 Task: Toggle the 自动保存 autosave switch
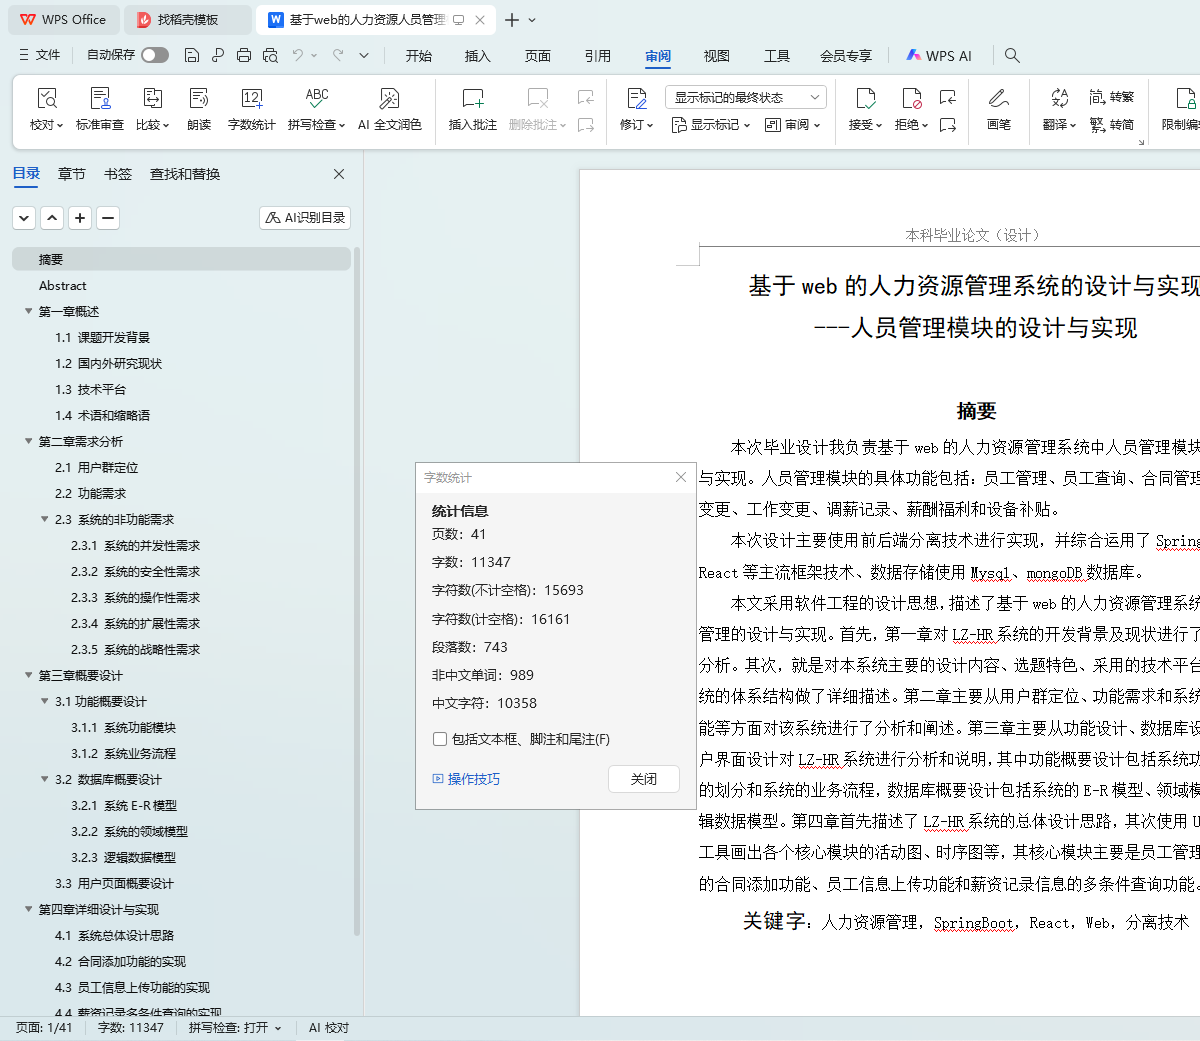point(155,55)
